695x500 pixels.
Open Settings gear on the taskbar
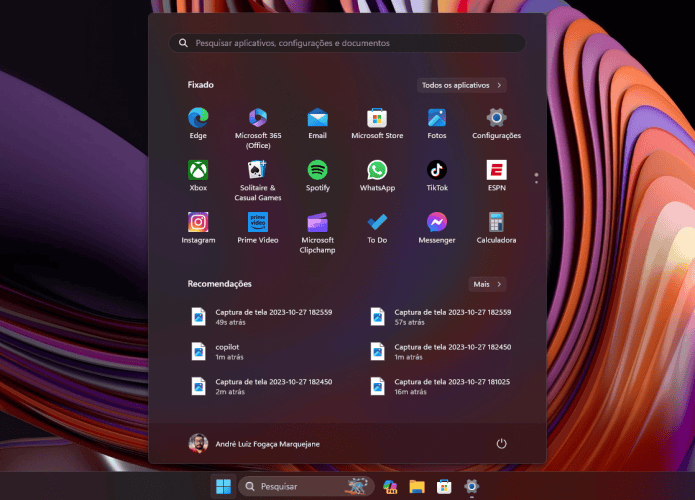click(x=472, y=486)
